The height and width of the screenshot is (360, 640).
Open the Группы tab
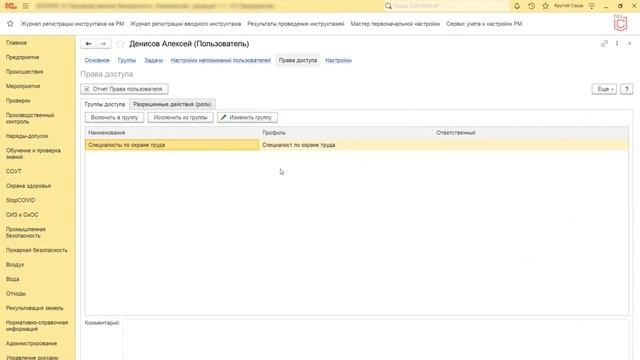[x=127, y=60]
